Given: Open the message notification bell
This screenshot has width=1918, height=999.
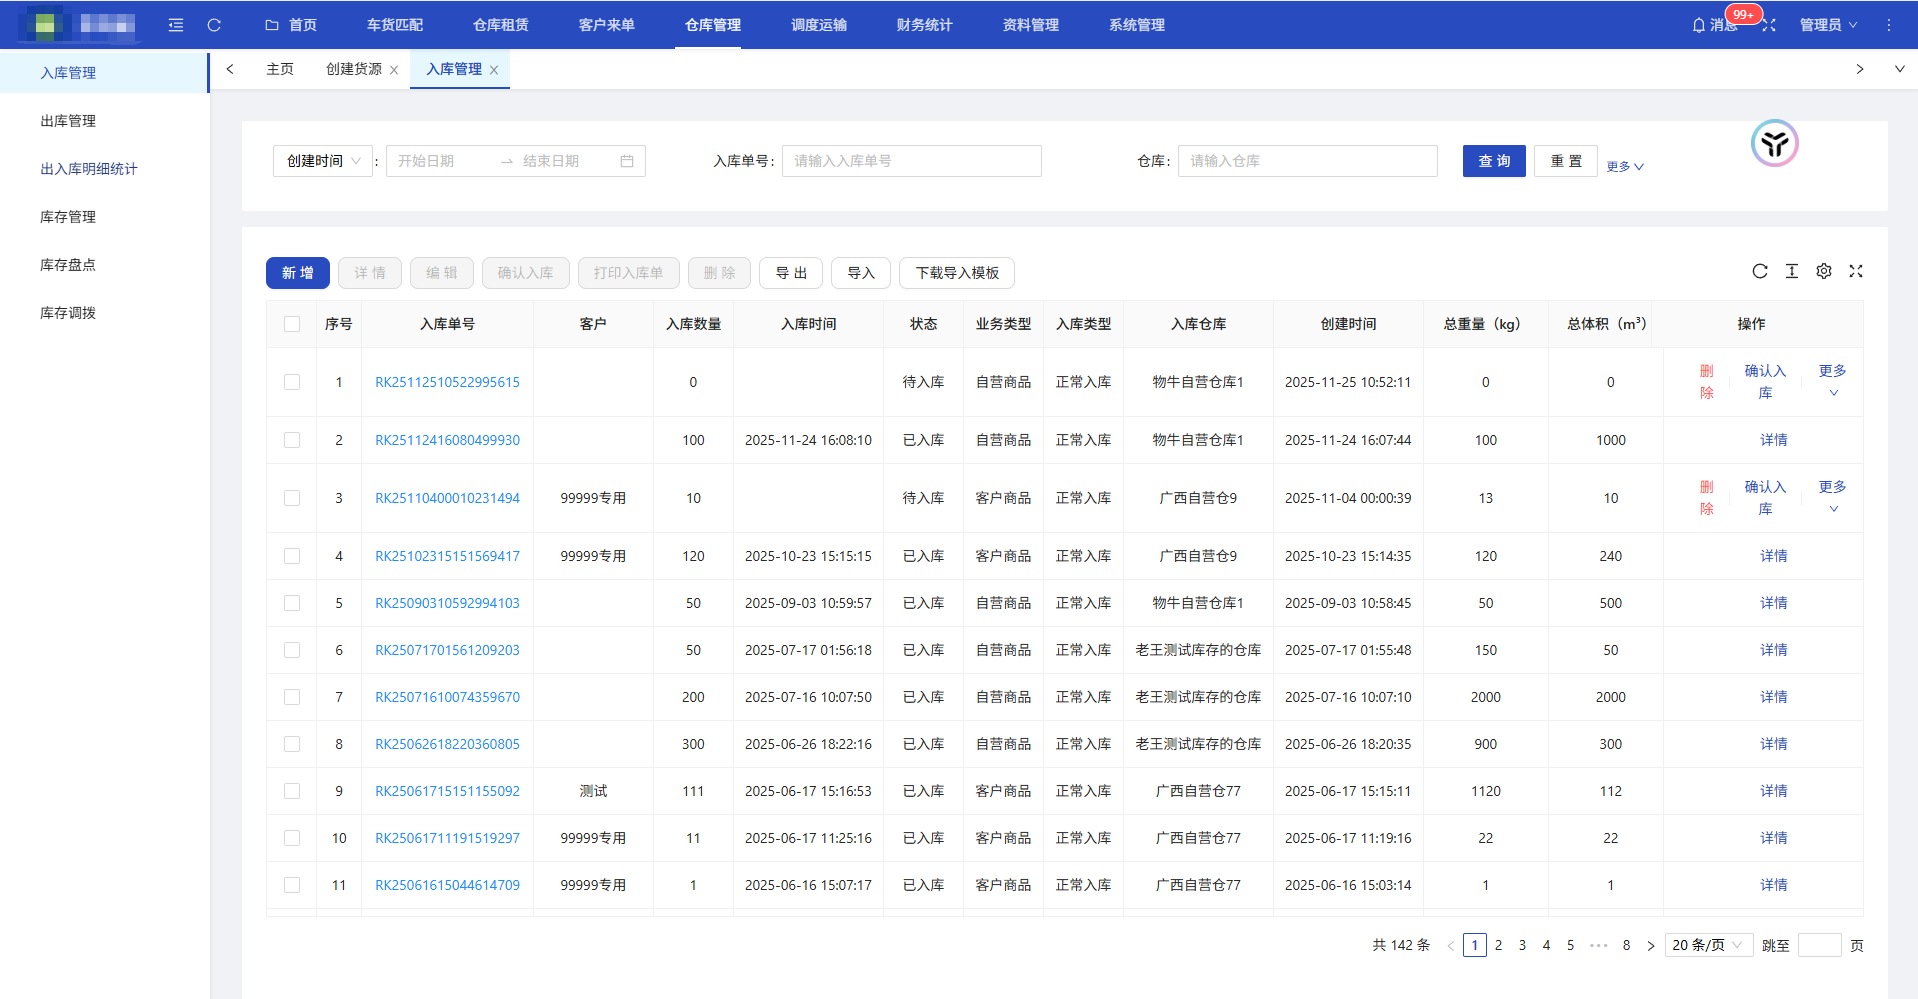Looking at the screenshot, I should pos(1699,25).
